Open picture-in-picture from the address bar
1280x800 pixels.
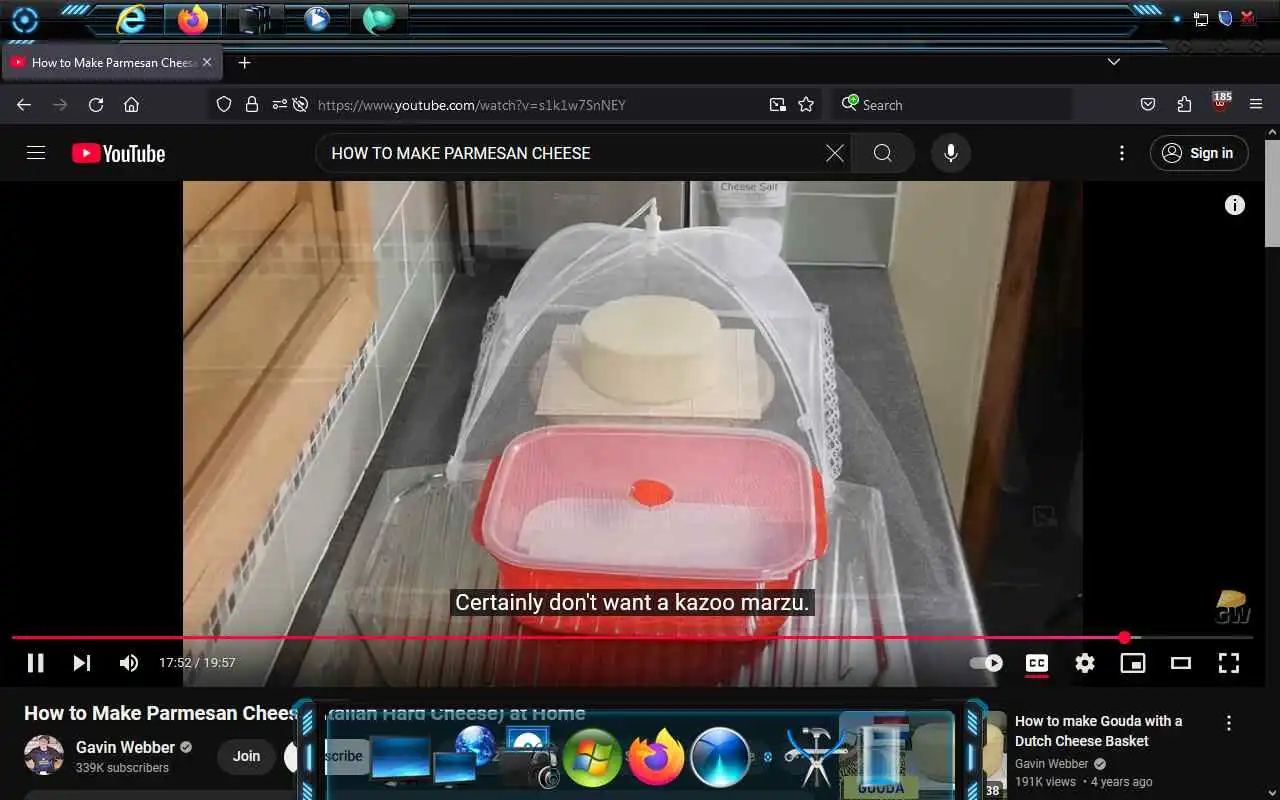pyautogui.click(x=777, y=105)
